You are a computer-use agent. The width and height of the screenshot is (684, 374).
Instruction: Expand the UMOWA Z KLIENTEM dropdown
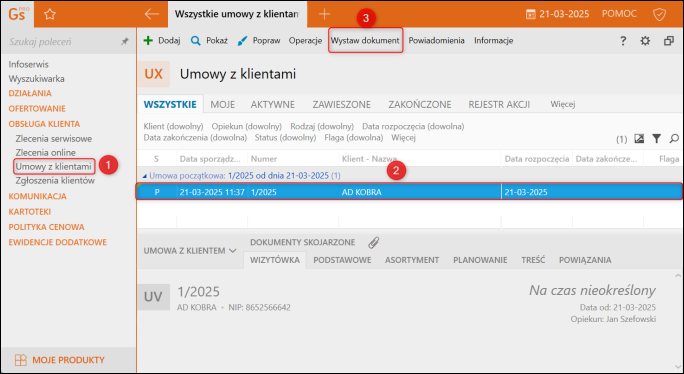tap(190, 251)
